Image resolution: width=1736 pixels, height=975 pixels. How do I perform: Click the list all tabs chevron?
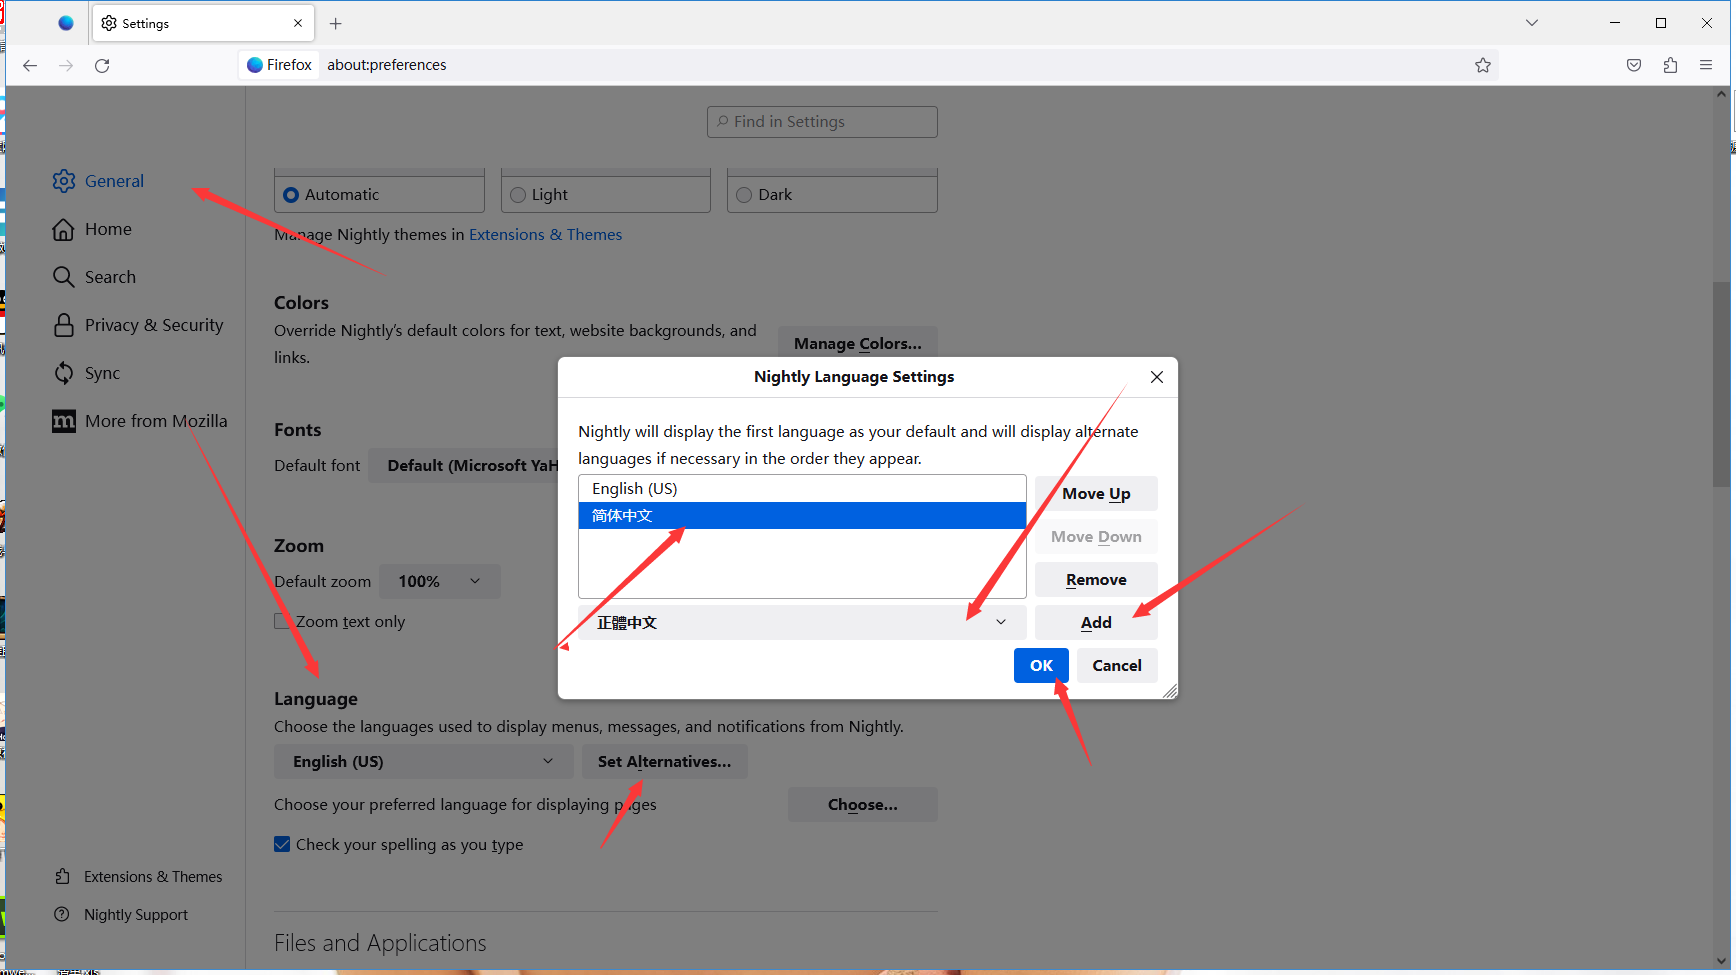tap(1531, 23)
